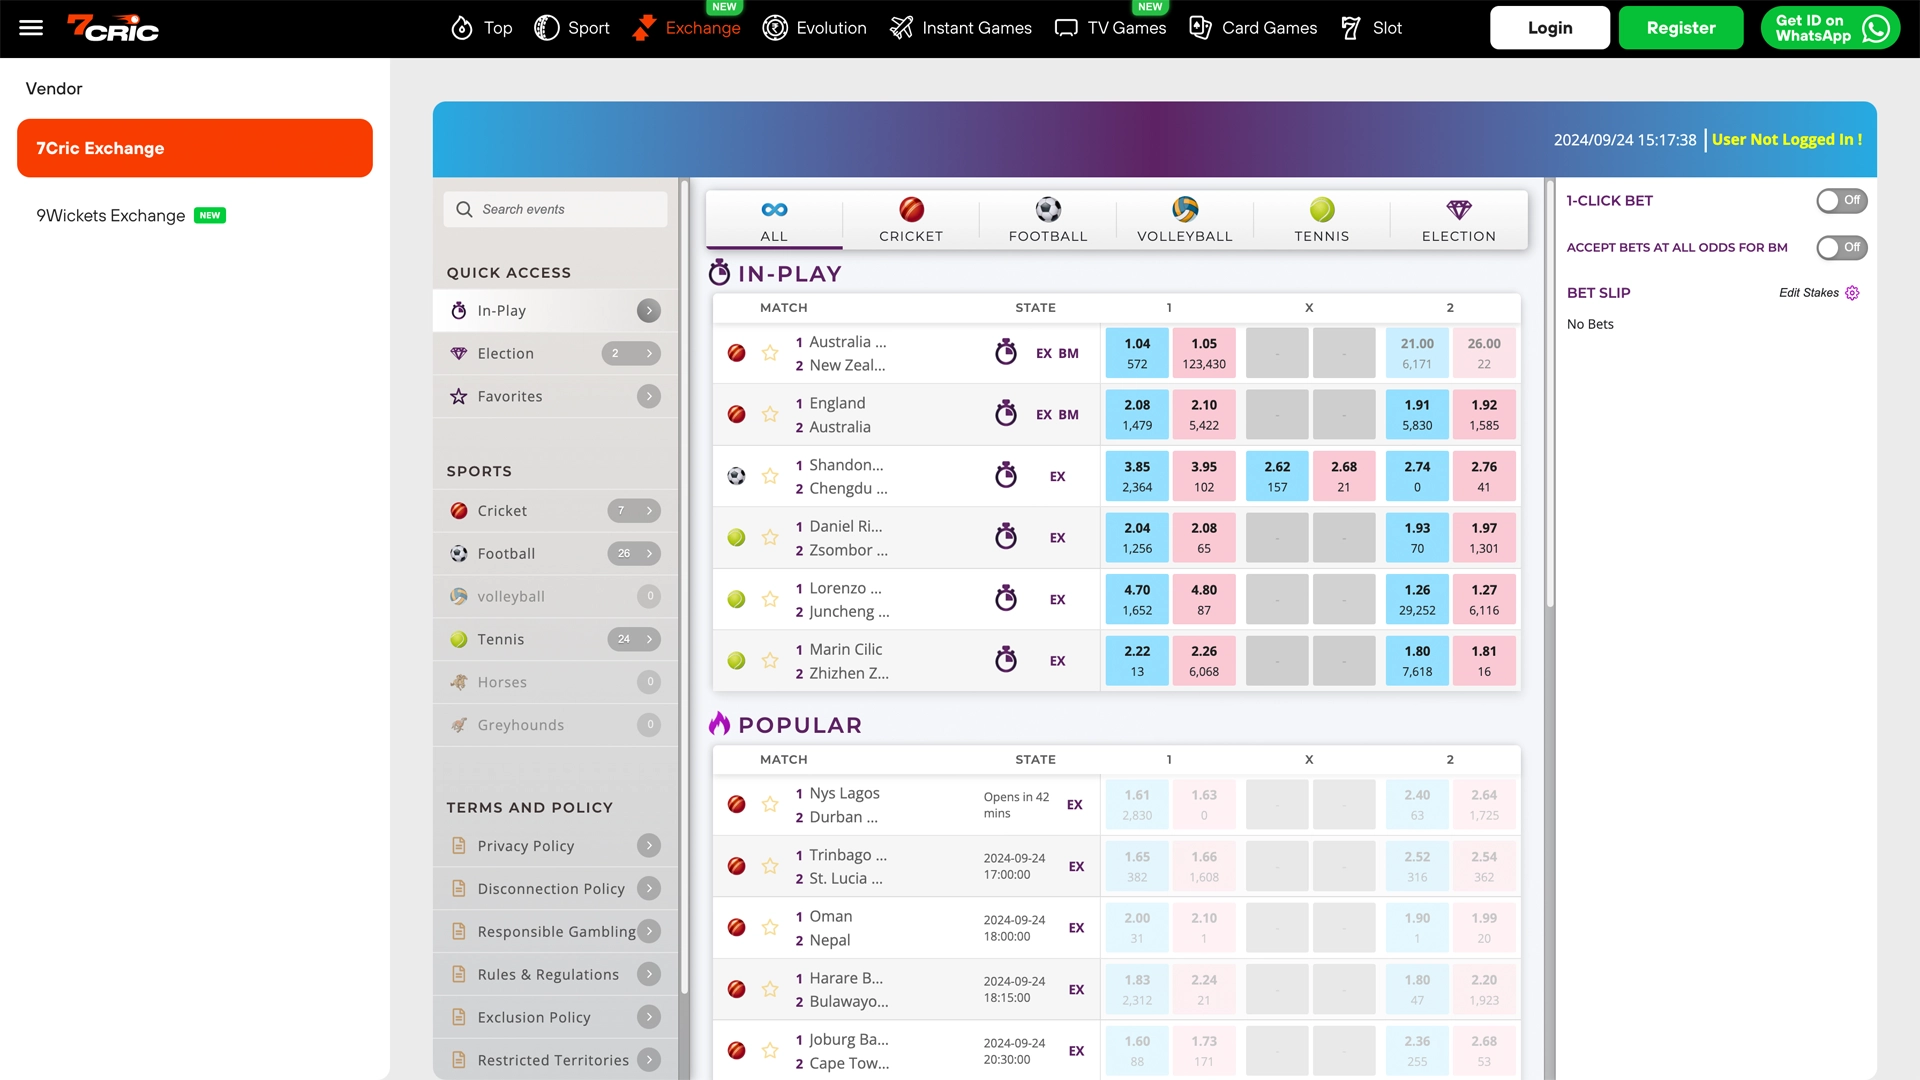Image resolution: width=1920 pixels, height=1080 pixels.
Task: Click the WhatsApp icon in Get ID button
Action: coord(1877,28)
